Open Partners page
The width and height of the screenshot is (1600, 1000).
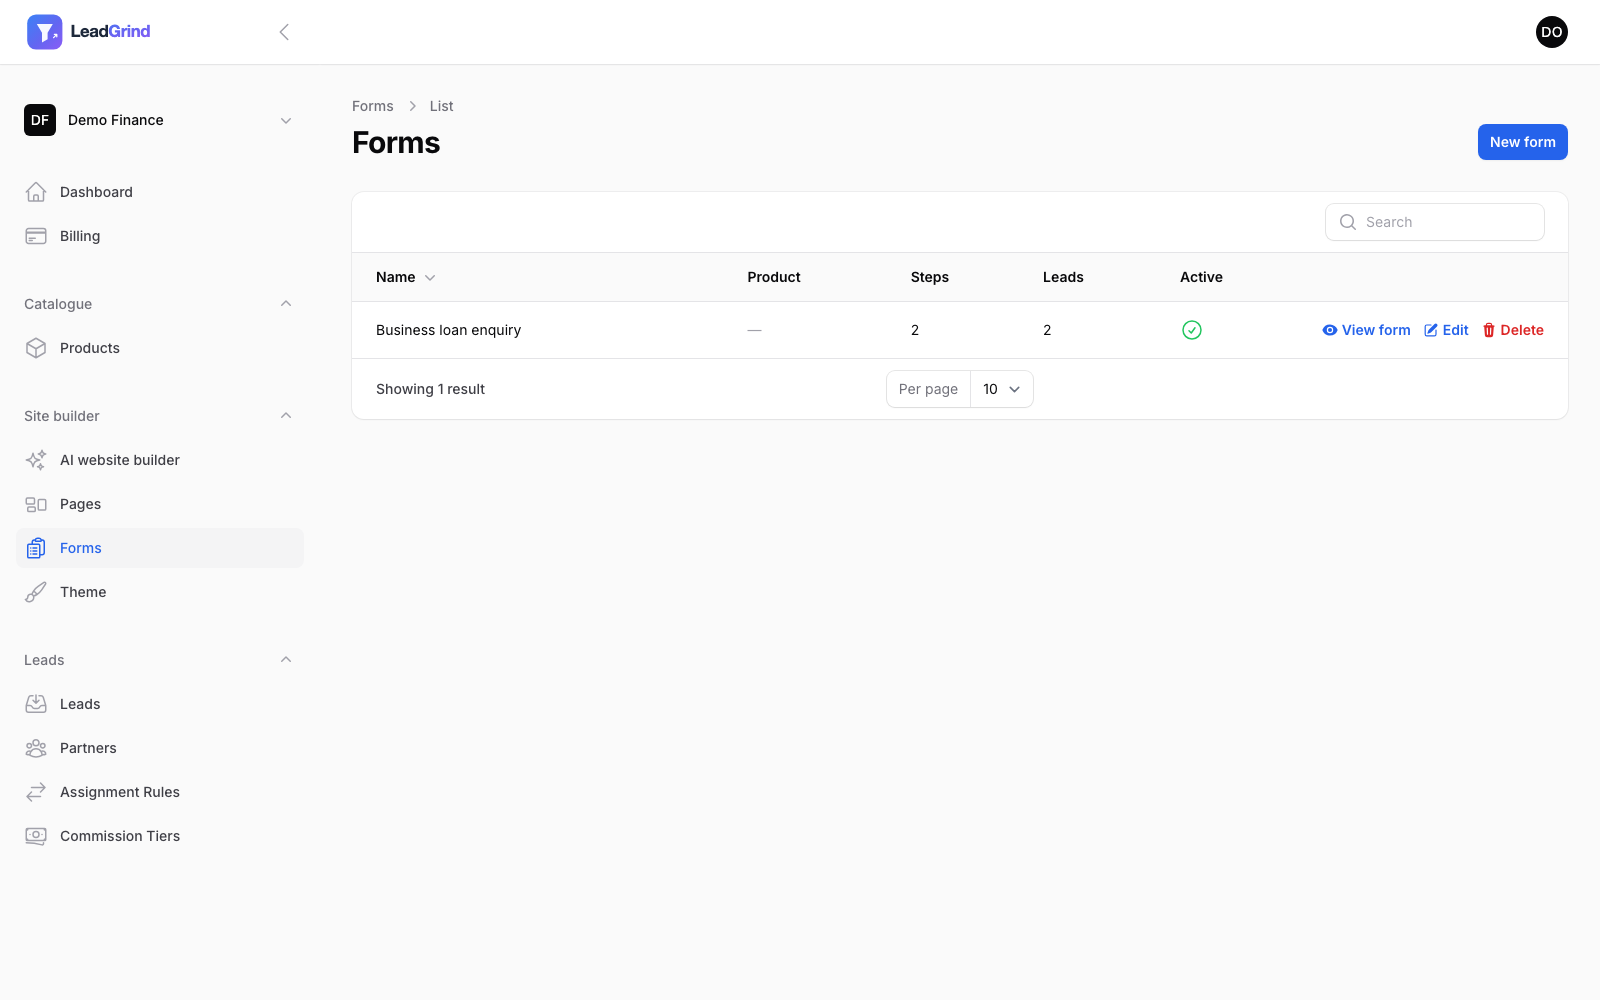[160, 748]
